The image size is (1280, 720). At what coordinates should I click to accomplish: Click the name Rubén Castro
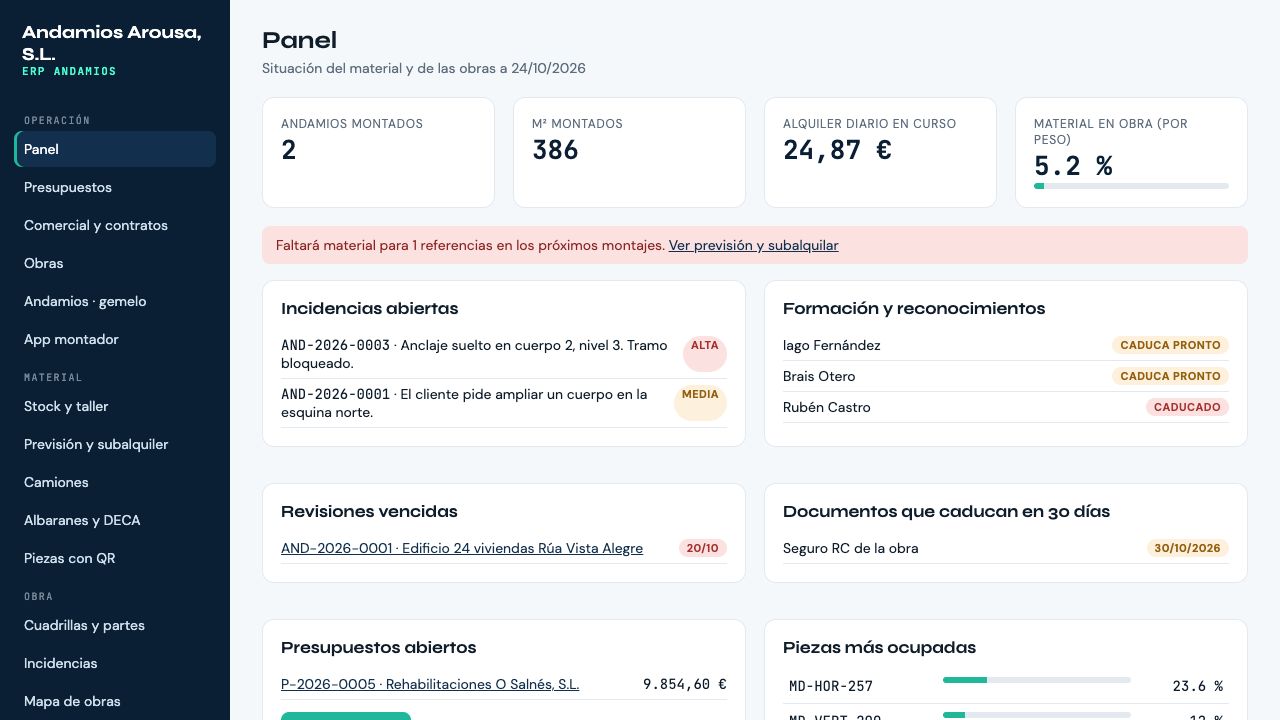(x=827, y=407)
